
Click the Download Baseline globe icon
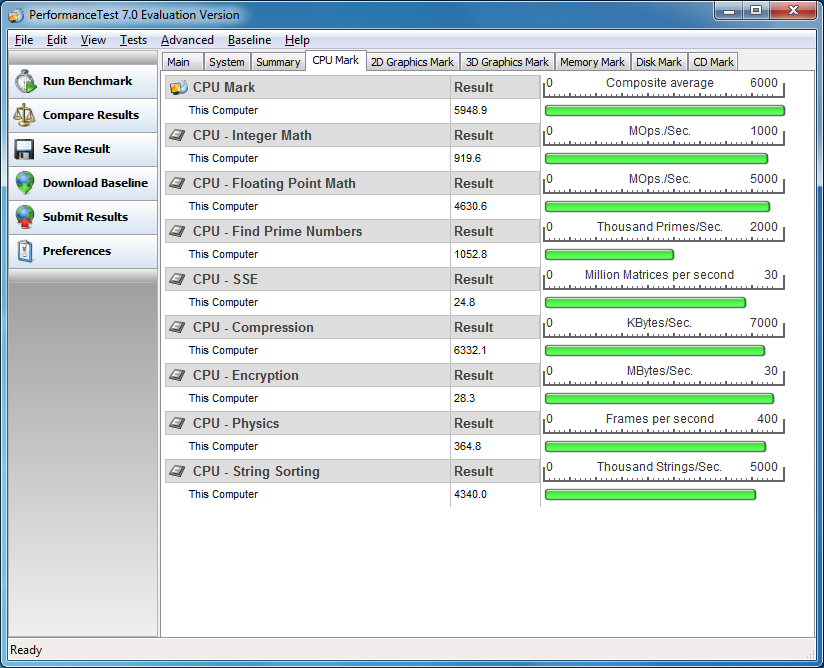25,183
